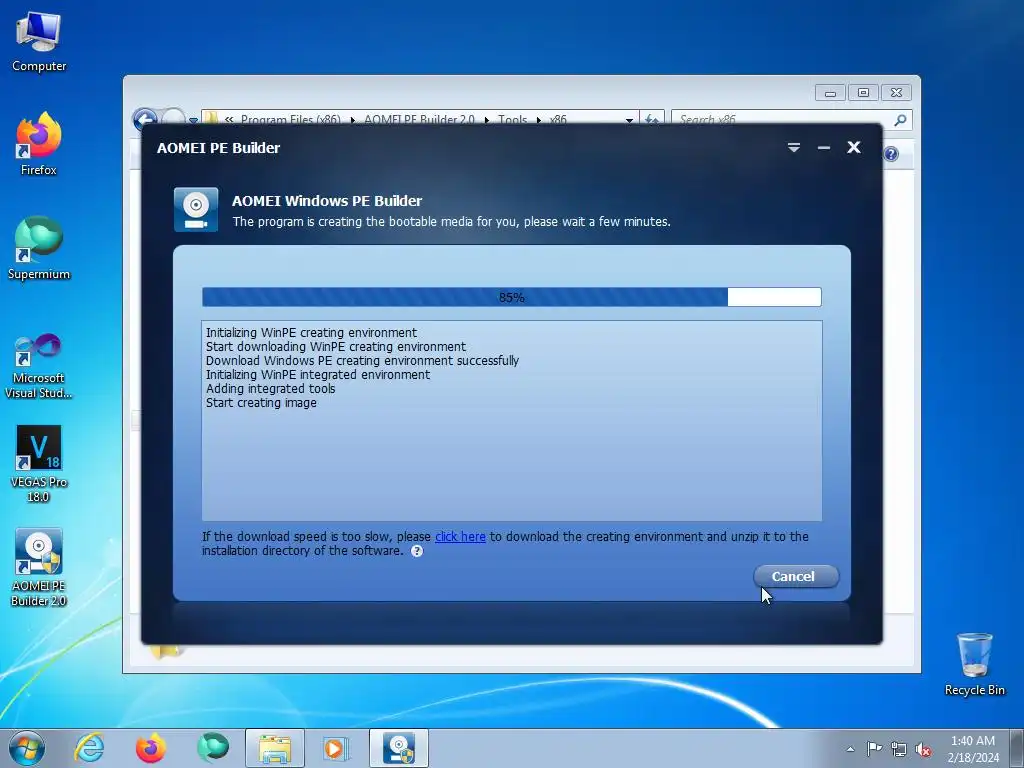Screen dimensions: 1024x768
Task: Open the Supermium desktop shortcut
Action: (x=39, y=248)
